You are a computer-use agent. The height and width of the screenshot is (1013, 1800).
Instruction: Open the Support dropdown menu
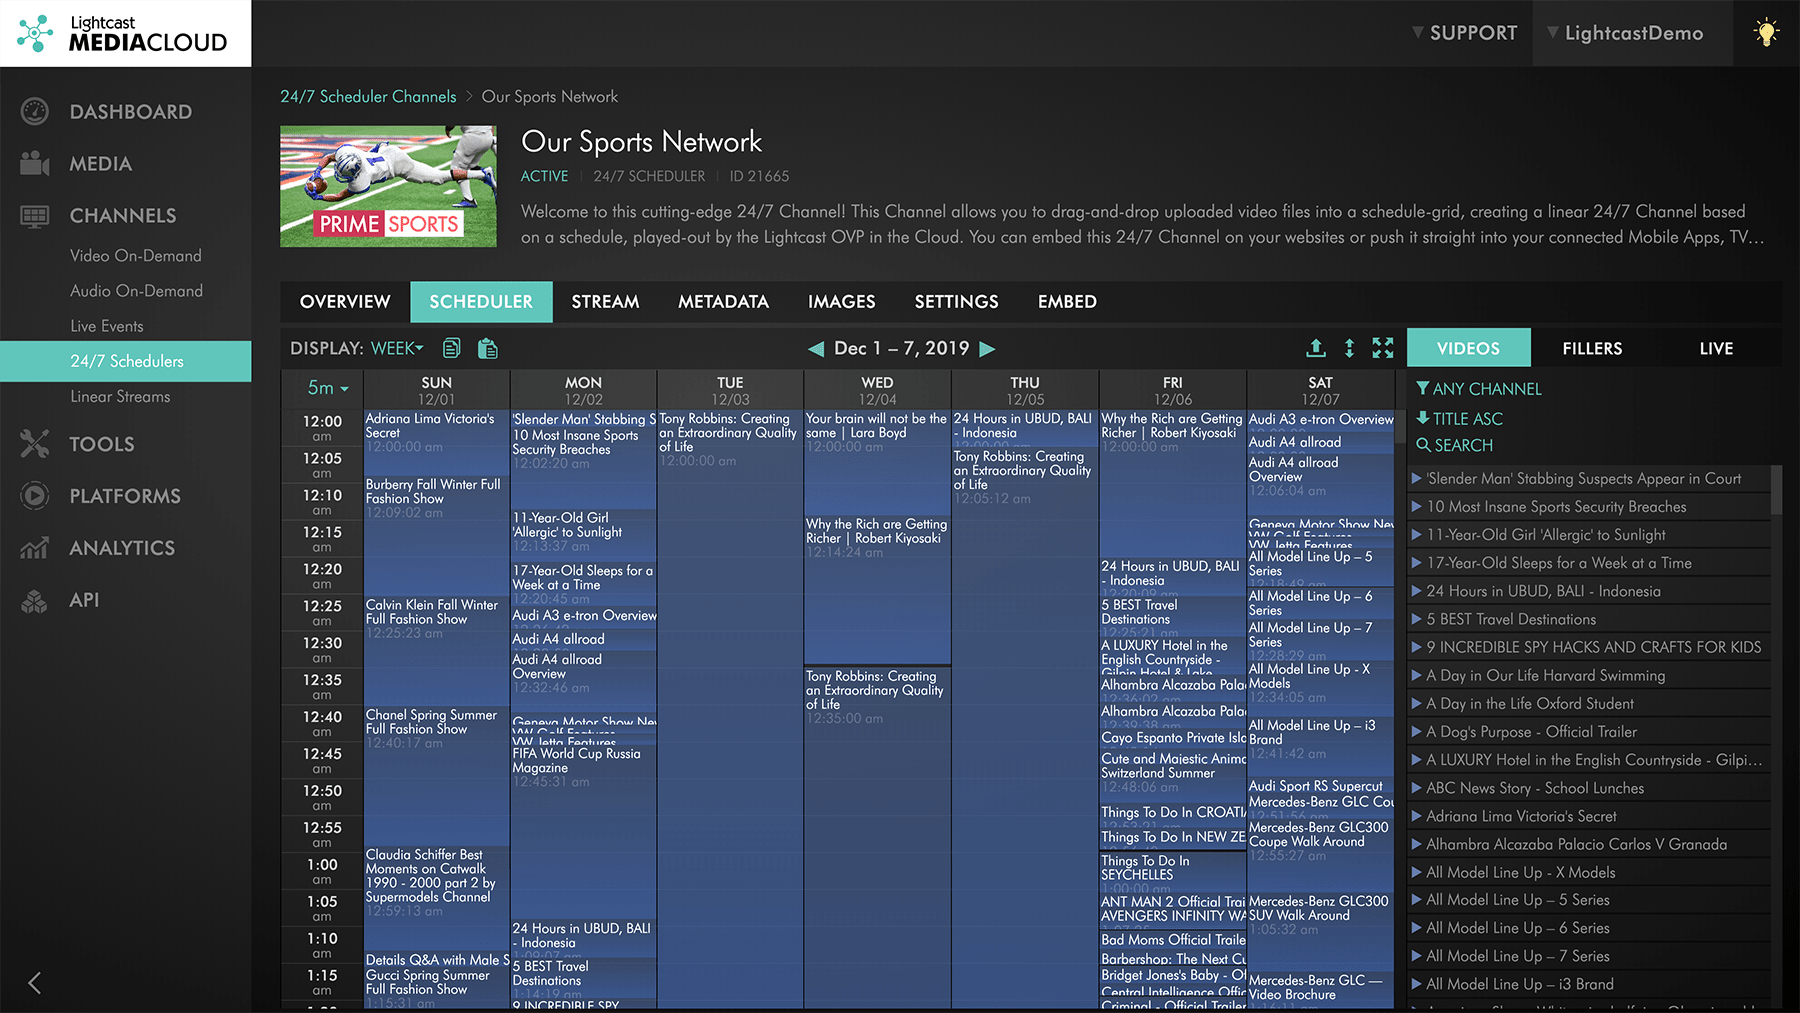pyautogui.click(x=1465, y=33)
